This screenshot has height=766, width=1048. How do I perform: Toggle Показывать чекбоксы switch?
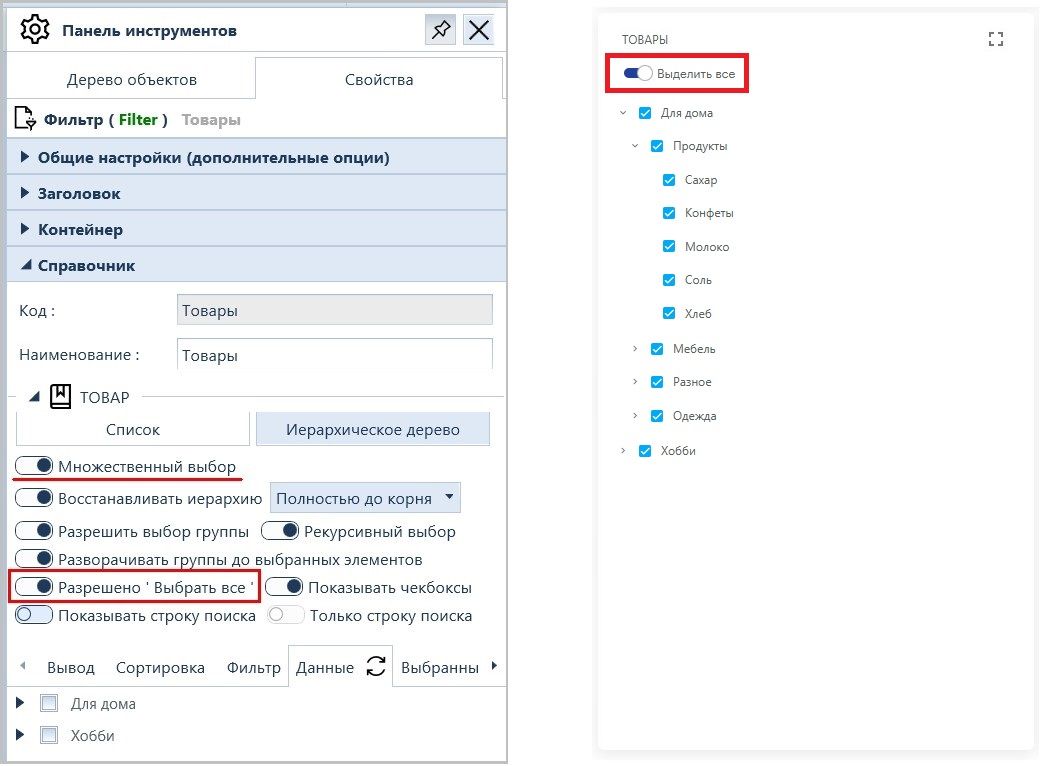point(284,587)
